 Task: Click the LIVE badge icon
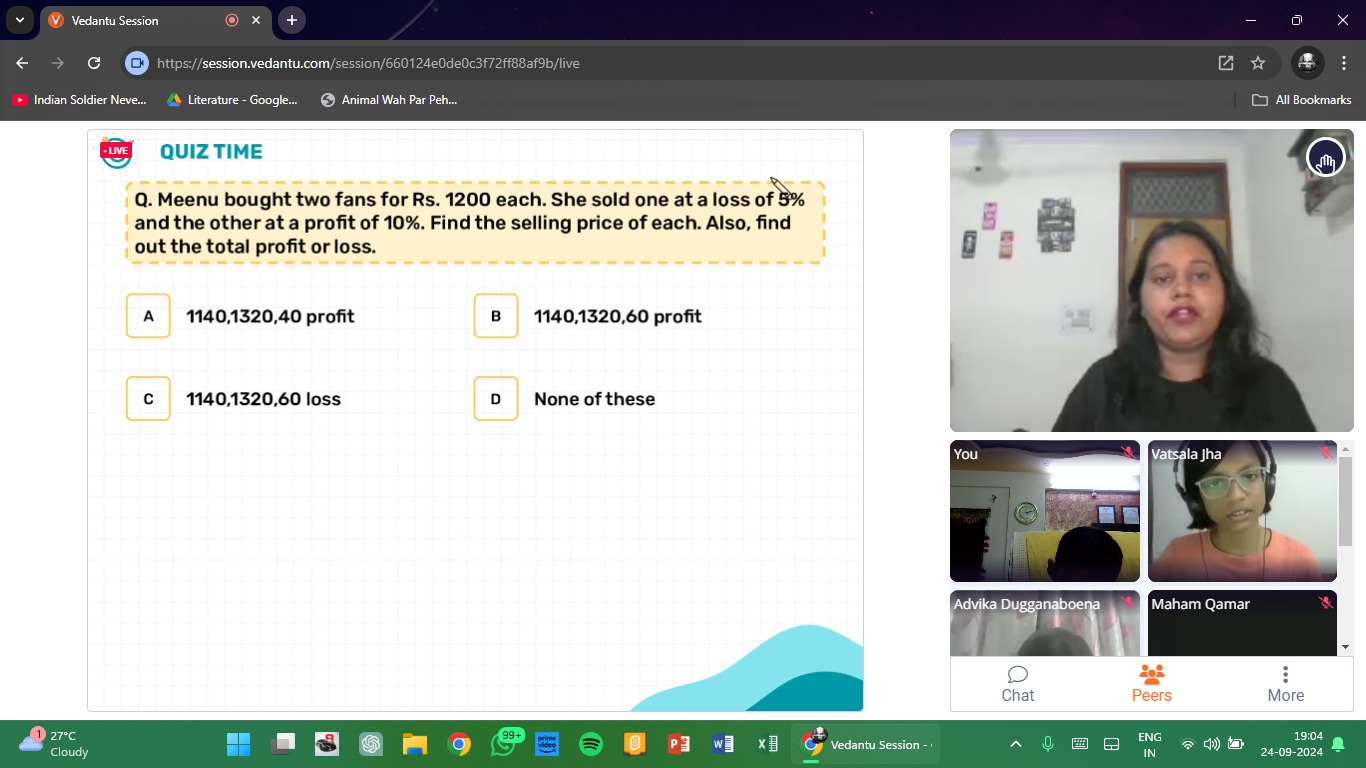116,151
